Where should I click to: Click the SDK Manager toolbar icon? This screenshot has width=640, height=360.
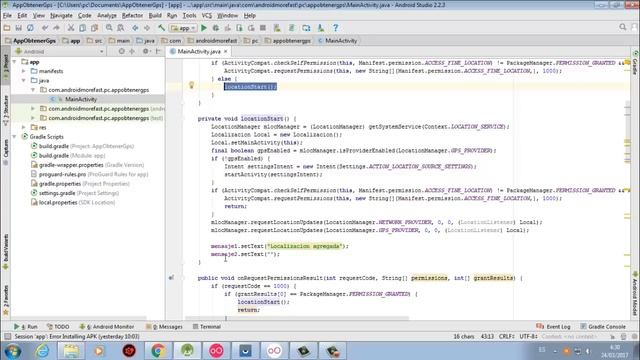321,28
